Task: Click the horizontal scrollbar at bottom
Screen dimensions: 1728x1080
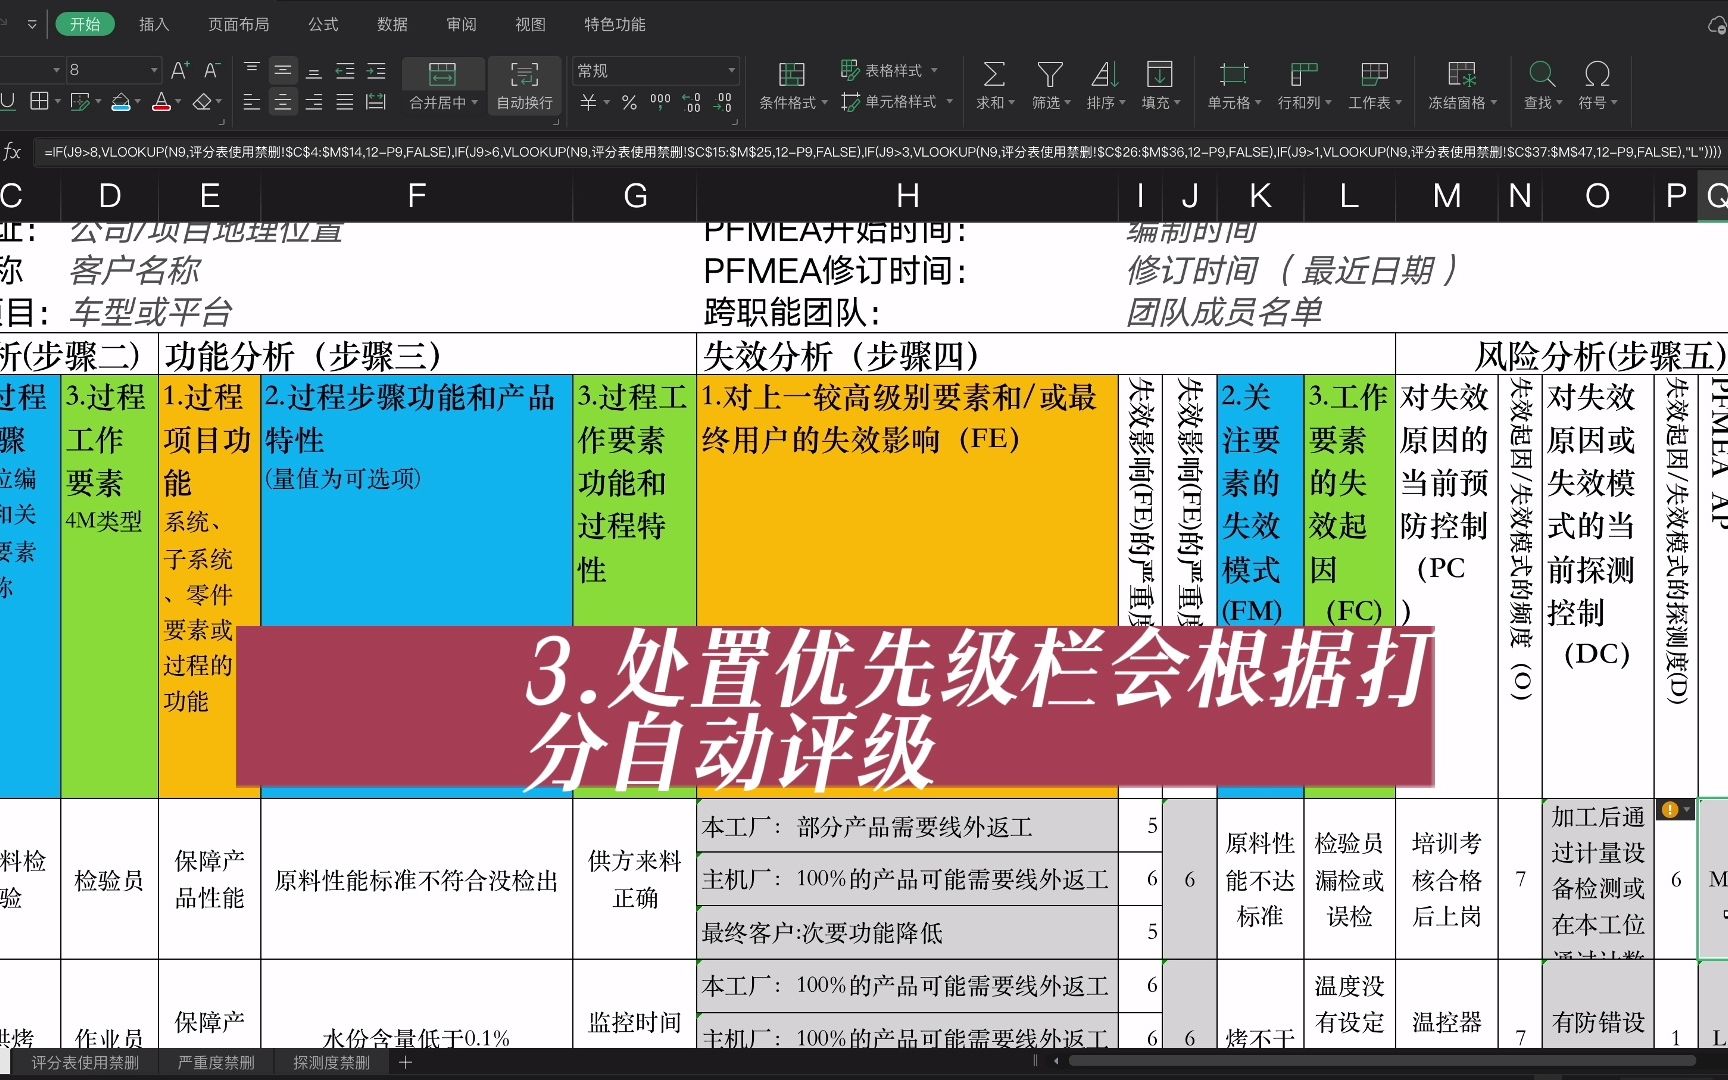Action: pyautogui.click(x=1383, y=1061)
